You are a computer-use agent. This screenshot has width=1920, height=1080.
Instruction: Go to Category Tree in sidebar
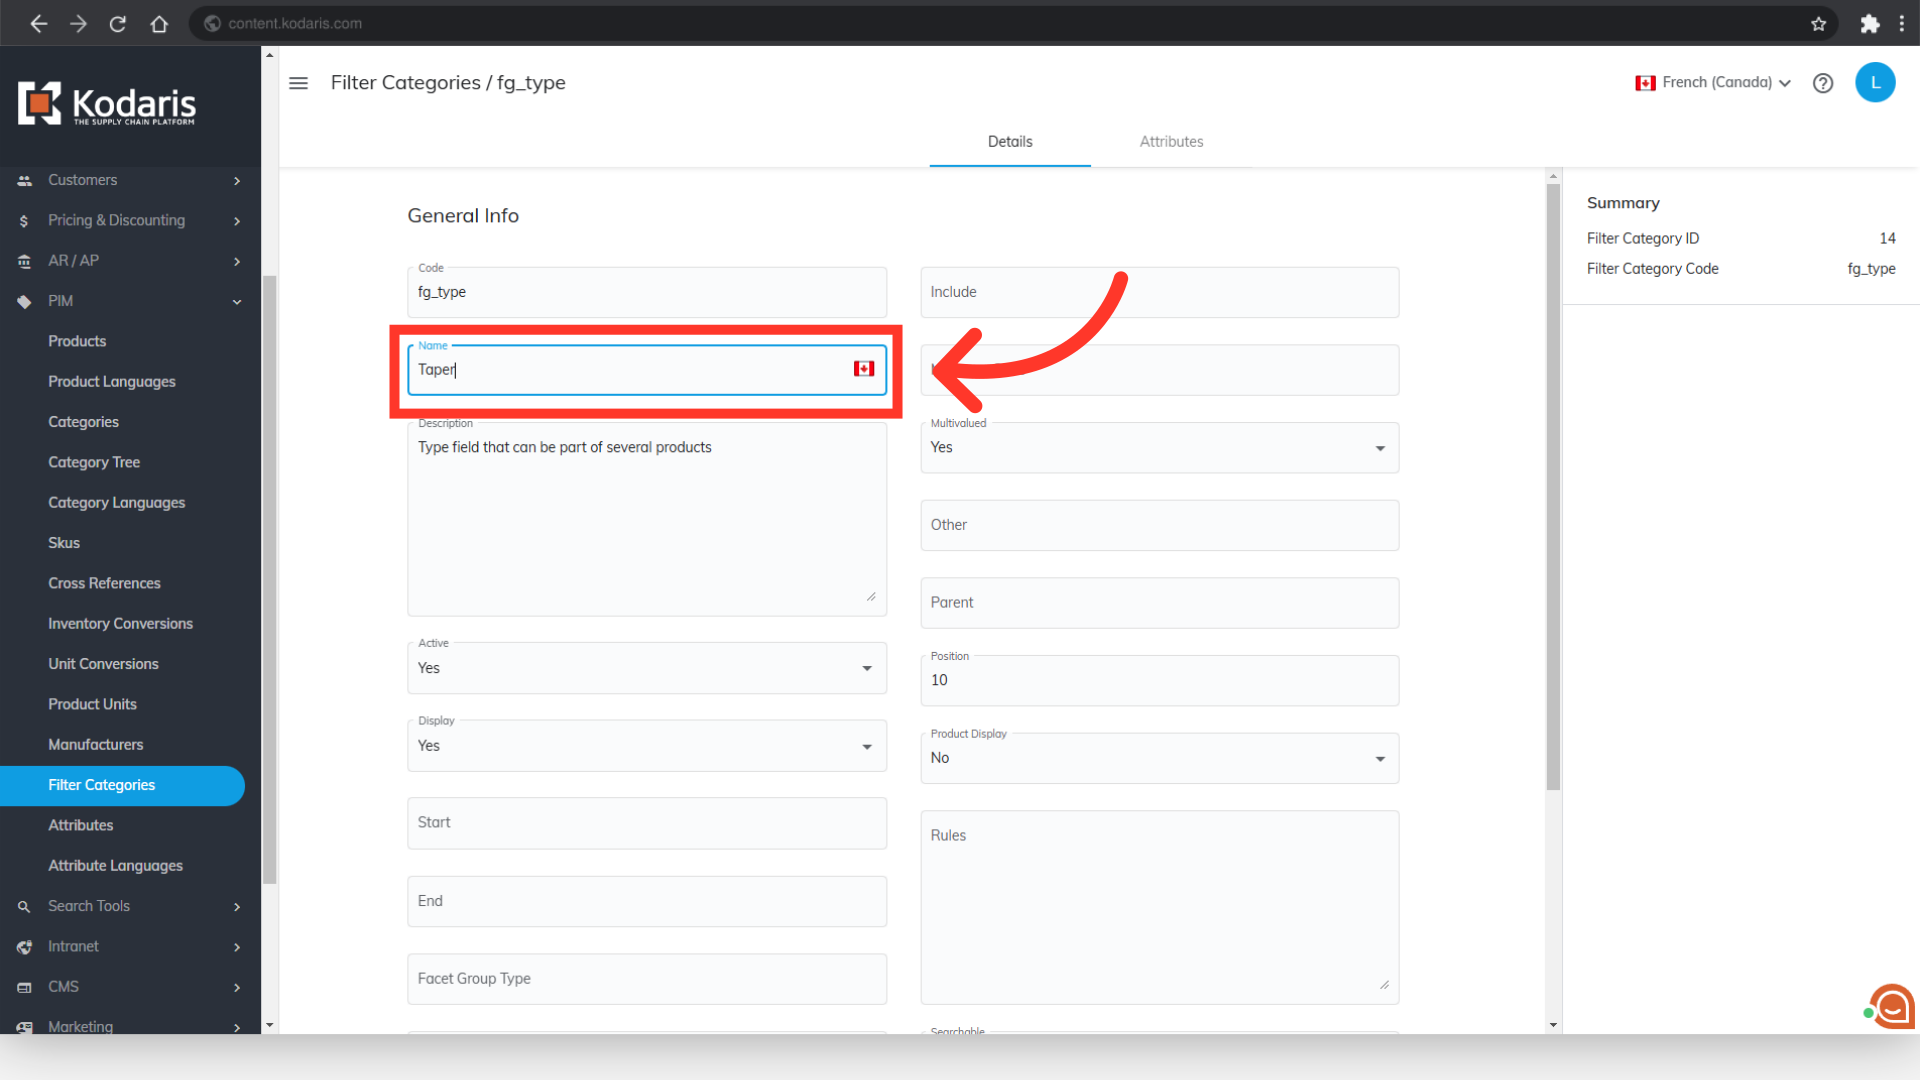click(94, 462)
